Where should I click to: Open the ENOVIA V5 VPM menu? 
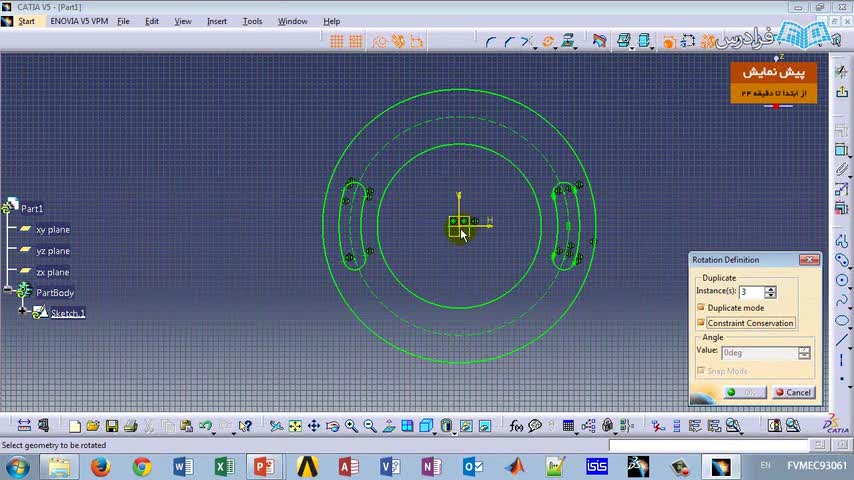[x=79, y=21]
